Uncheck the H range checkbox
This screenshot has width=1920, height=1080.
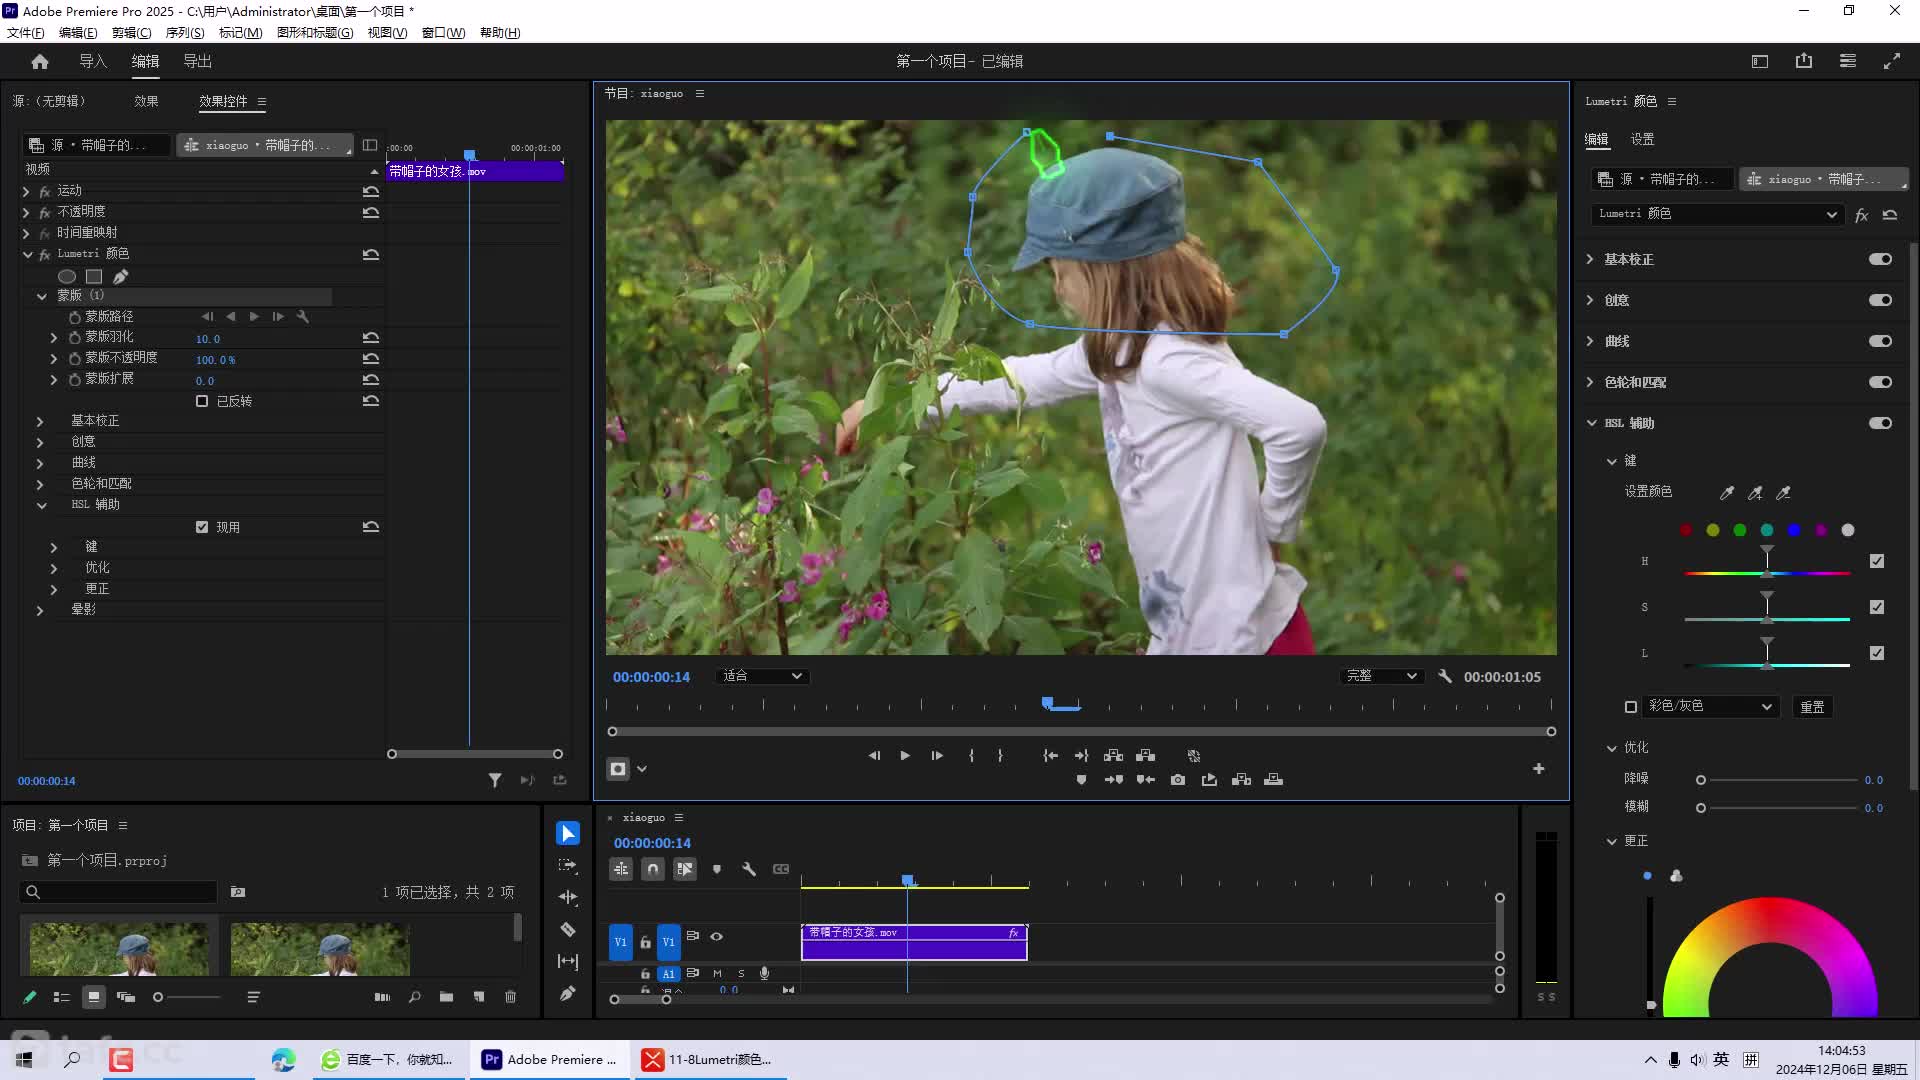1877,561
